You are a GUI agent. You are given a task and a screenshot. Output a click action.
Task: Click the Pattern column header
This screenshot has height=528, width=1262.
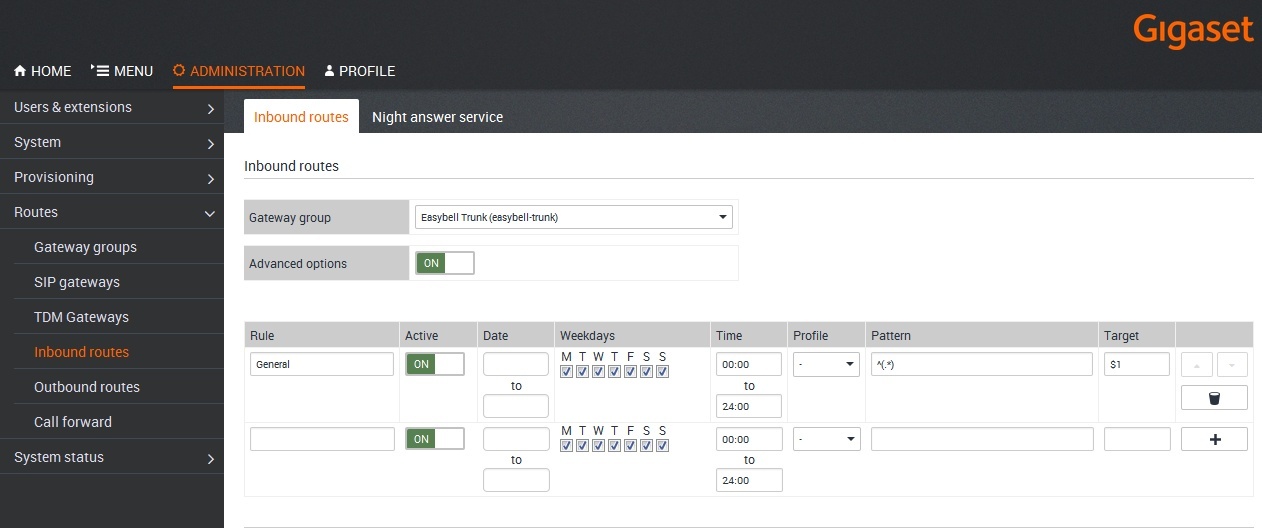click(x=891, y=335)
